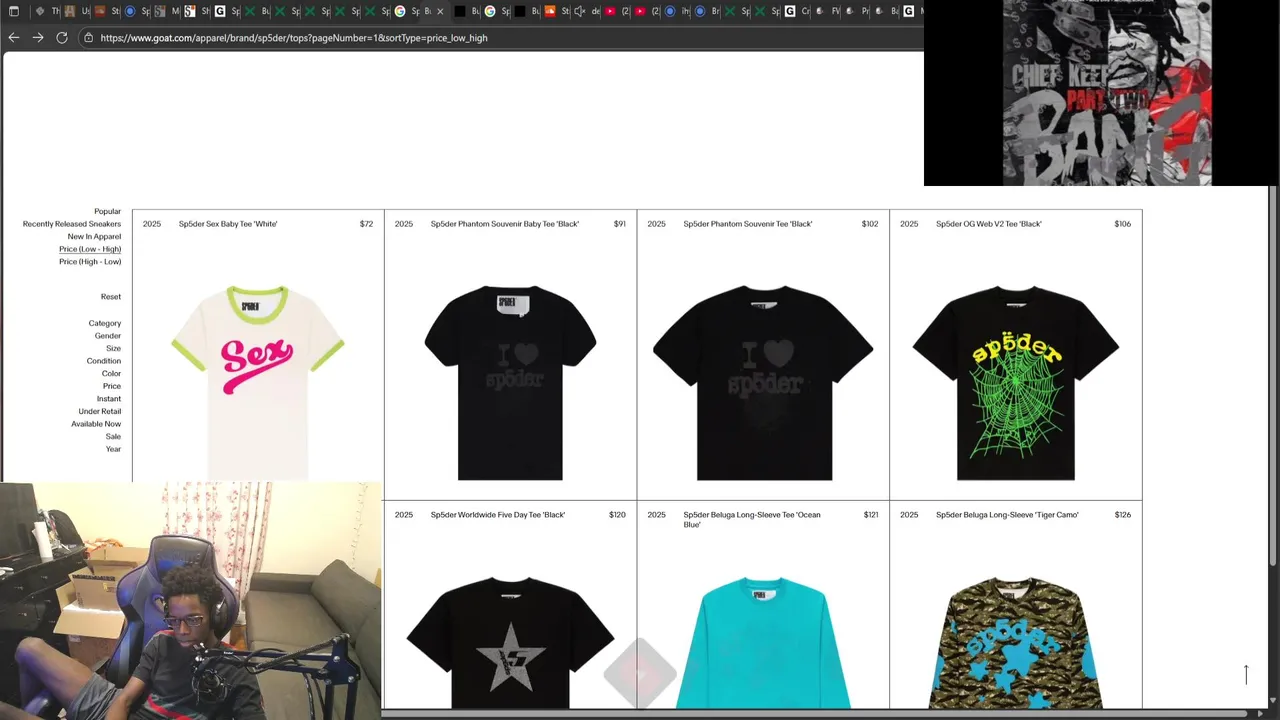Click the $102 price

click(x=870, y=224)
